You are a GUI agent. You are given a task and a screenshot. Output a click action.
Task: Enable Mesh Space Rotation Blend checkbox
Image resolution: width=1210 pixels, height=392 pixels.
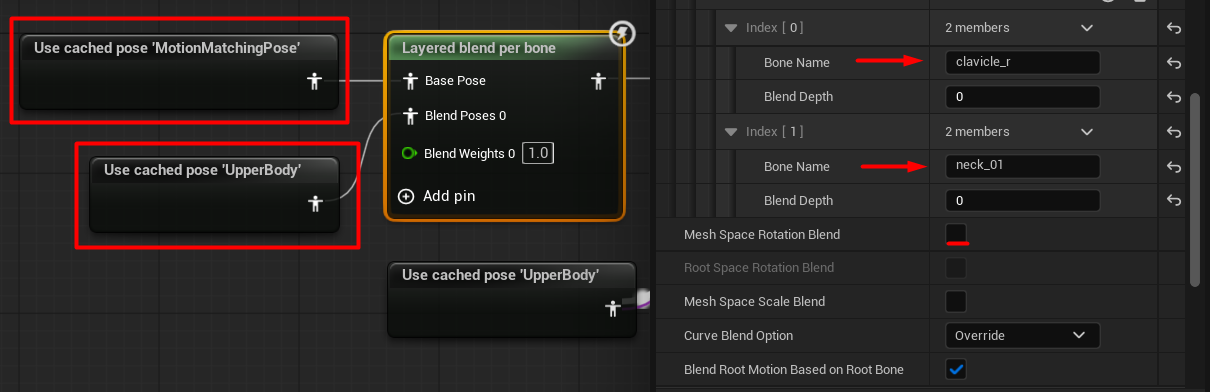click(x=956, y=234)
